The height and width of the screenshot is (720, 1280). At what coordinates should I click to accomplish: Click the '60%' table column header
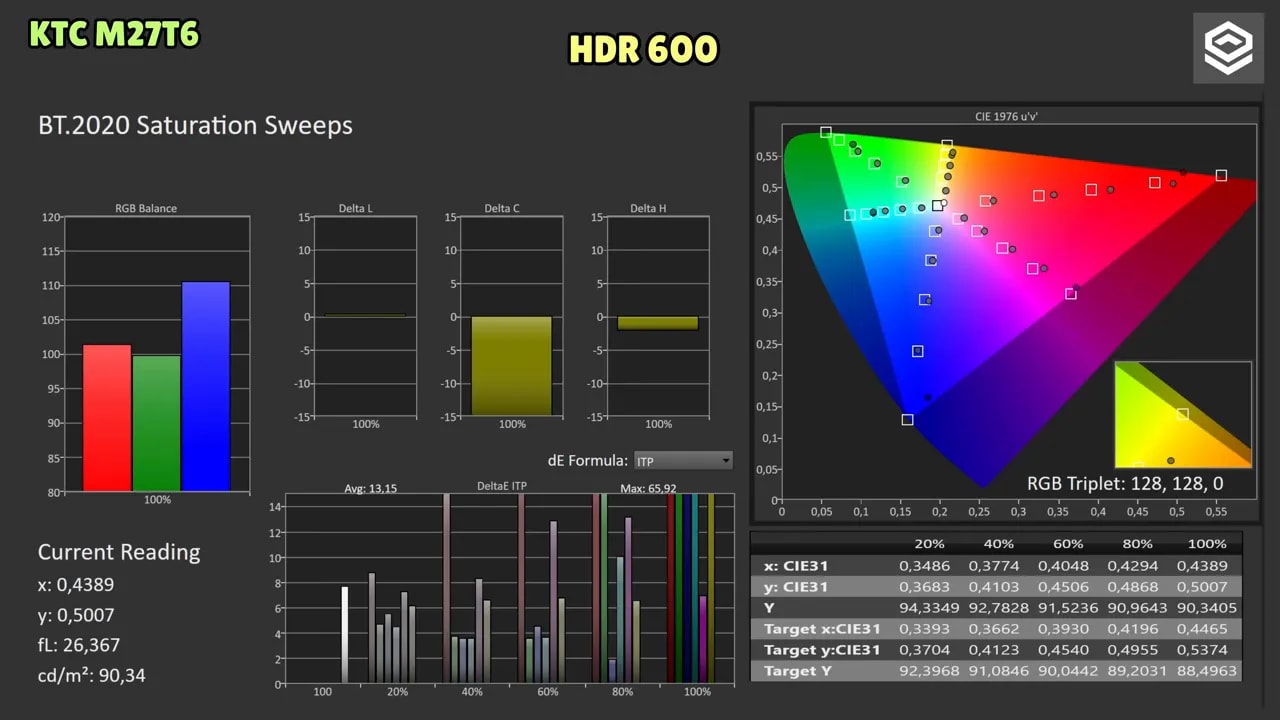click(x=1067, y=544)
